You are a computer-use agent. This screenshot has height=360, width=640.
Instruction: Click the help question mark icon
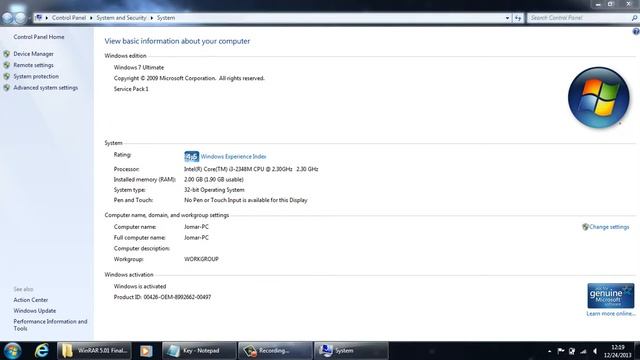(x=636, y=32)
